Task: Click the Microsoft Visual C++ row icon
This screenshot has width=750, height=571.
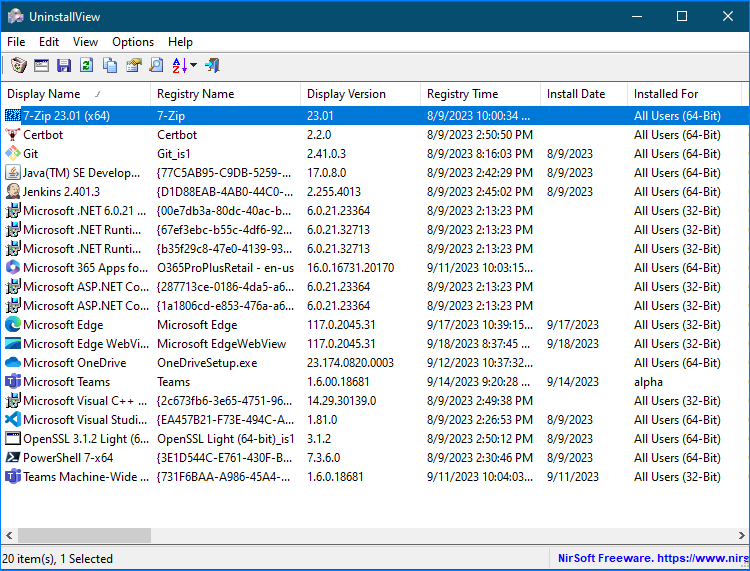Action: pyautogui.click(x=13, y=401)
